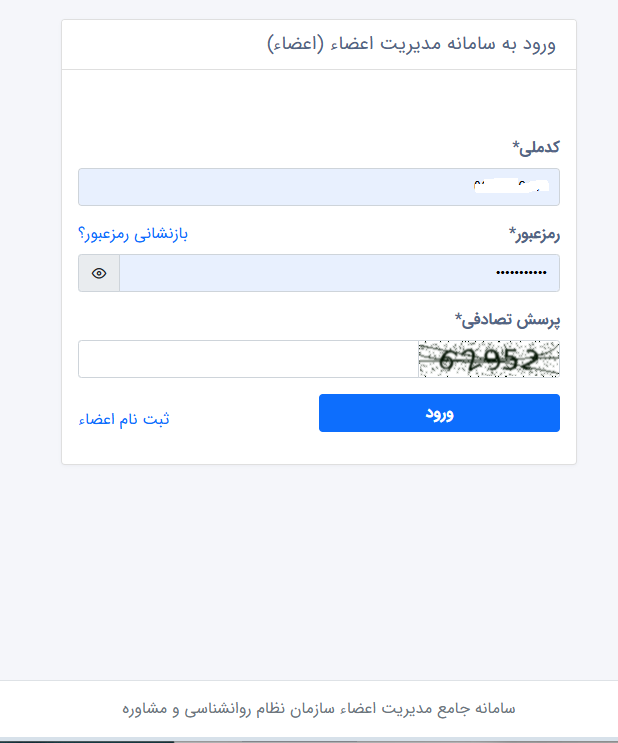This screenshot has height=743, width=618.
Task: Click the masked password dots
Action: [521, 273]
